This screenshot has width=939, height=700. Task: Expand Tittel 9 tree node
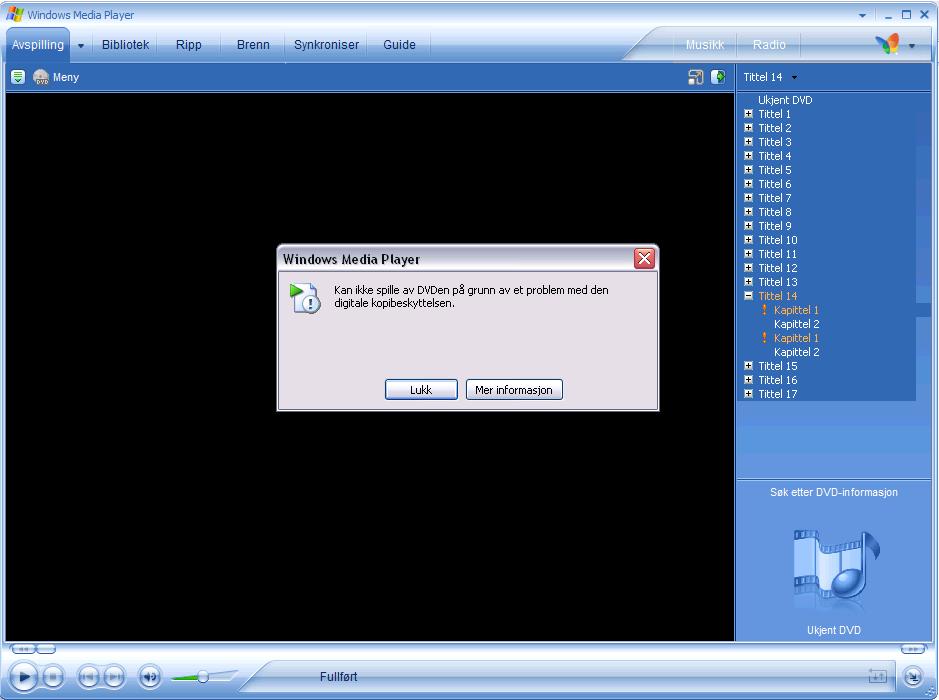[748, 226]
